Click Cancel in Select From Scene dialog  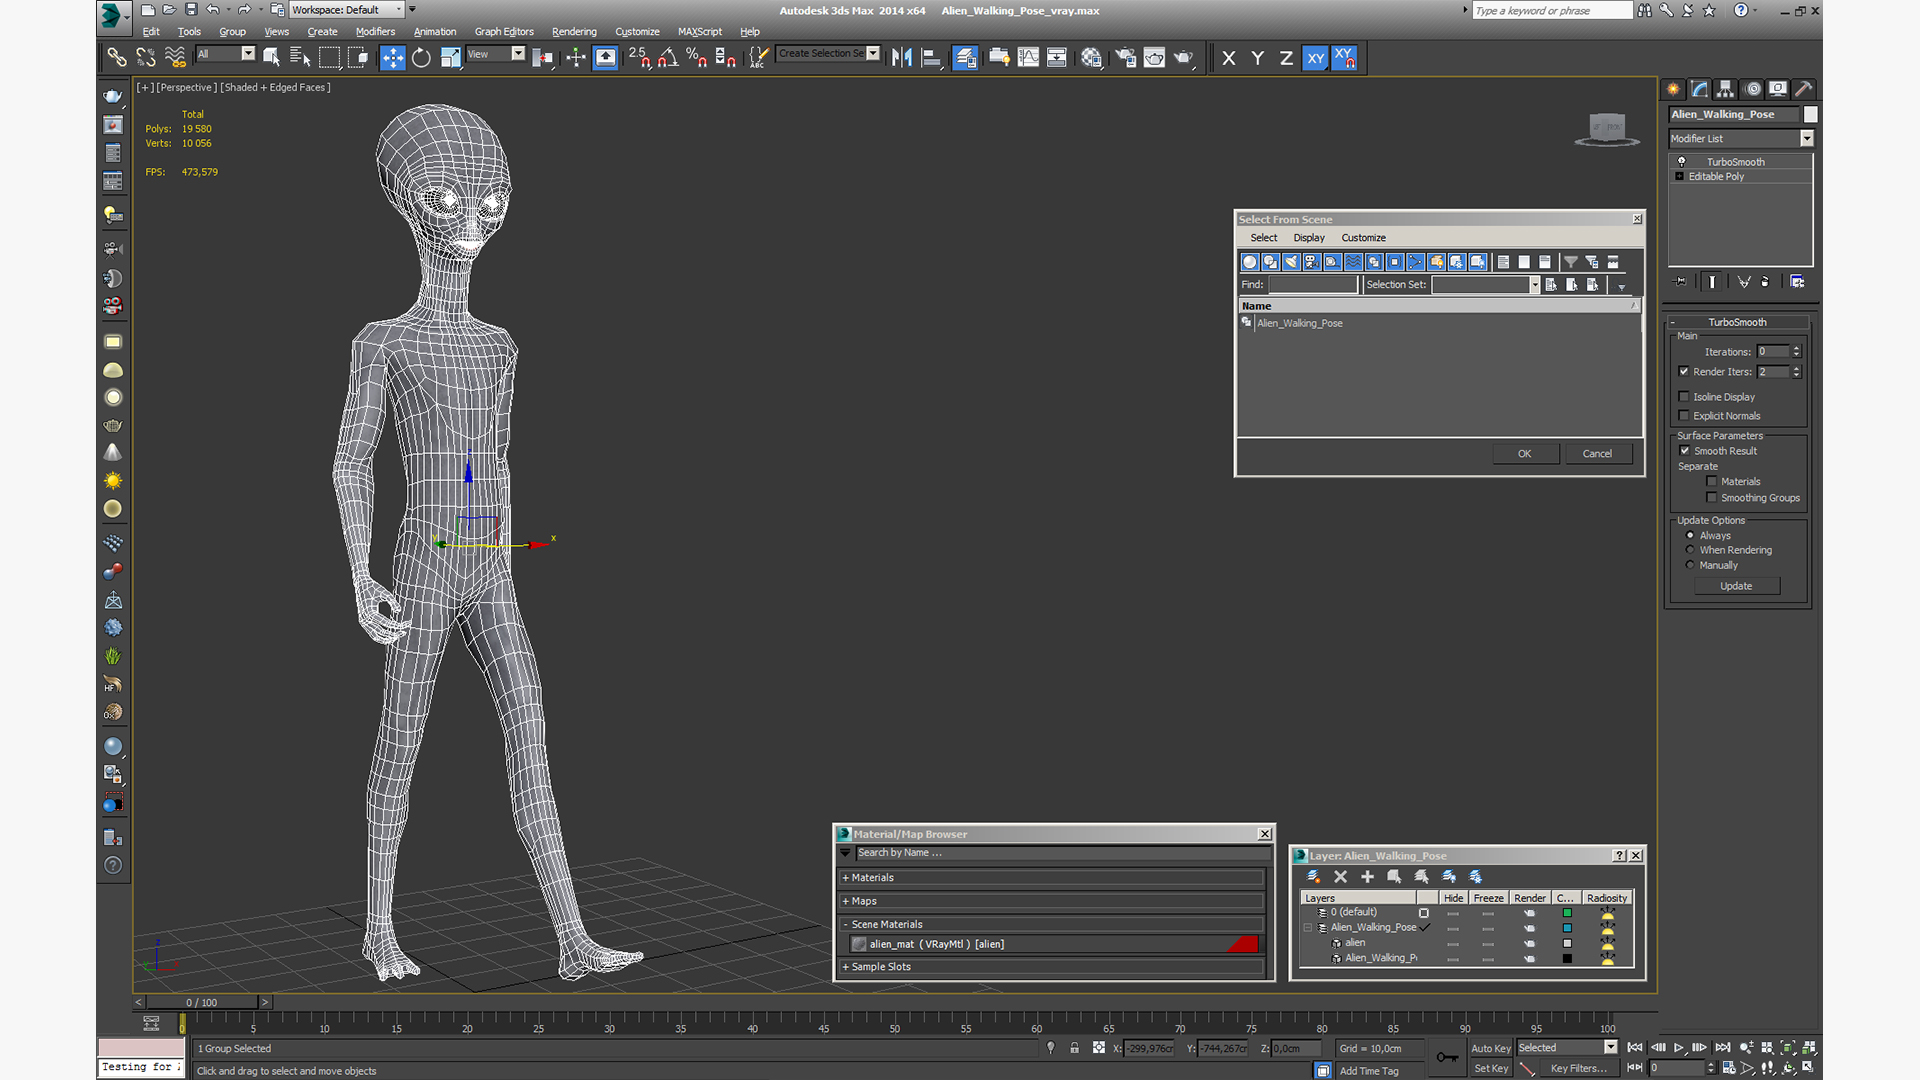pos(1597,454)
